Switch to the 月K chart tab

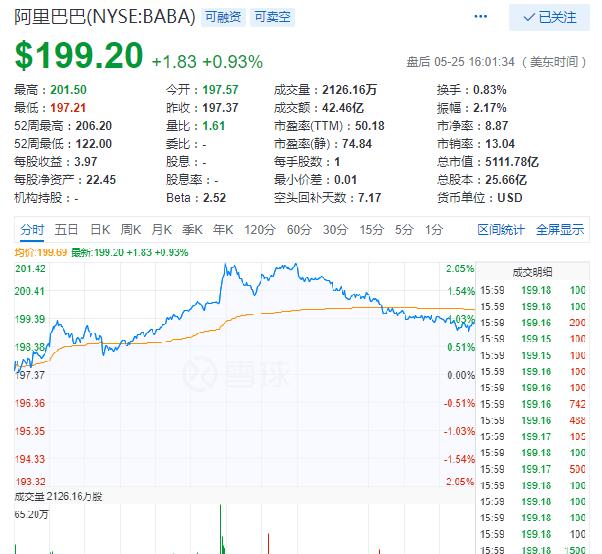(161, 230)
